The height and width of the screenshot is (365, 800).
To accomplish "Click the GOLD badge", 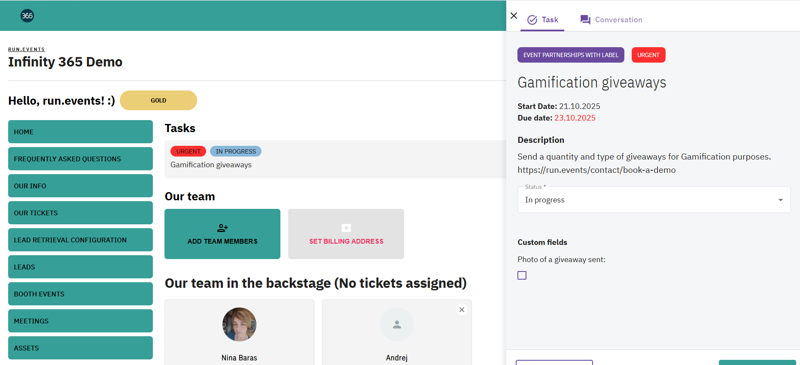I will point(158,101).
